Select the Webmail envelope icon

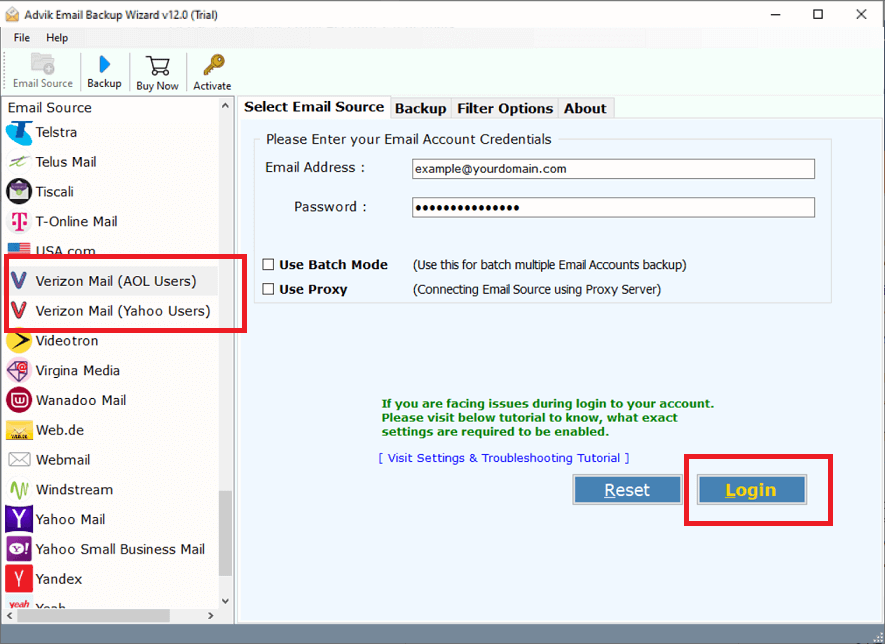click(x=19, y=459)
